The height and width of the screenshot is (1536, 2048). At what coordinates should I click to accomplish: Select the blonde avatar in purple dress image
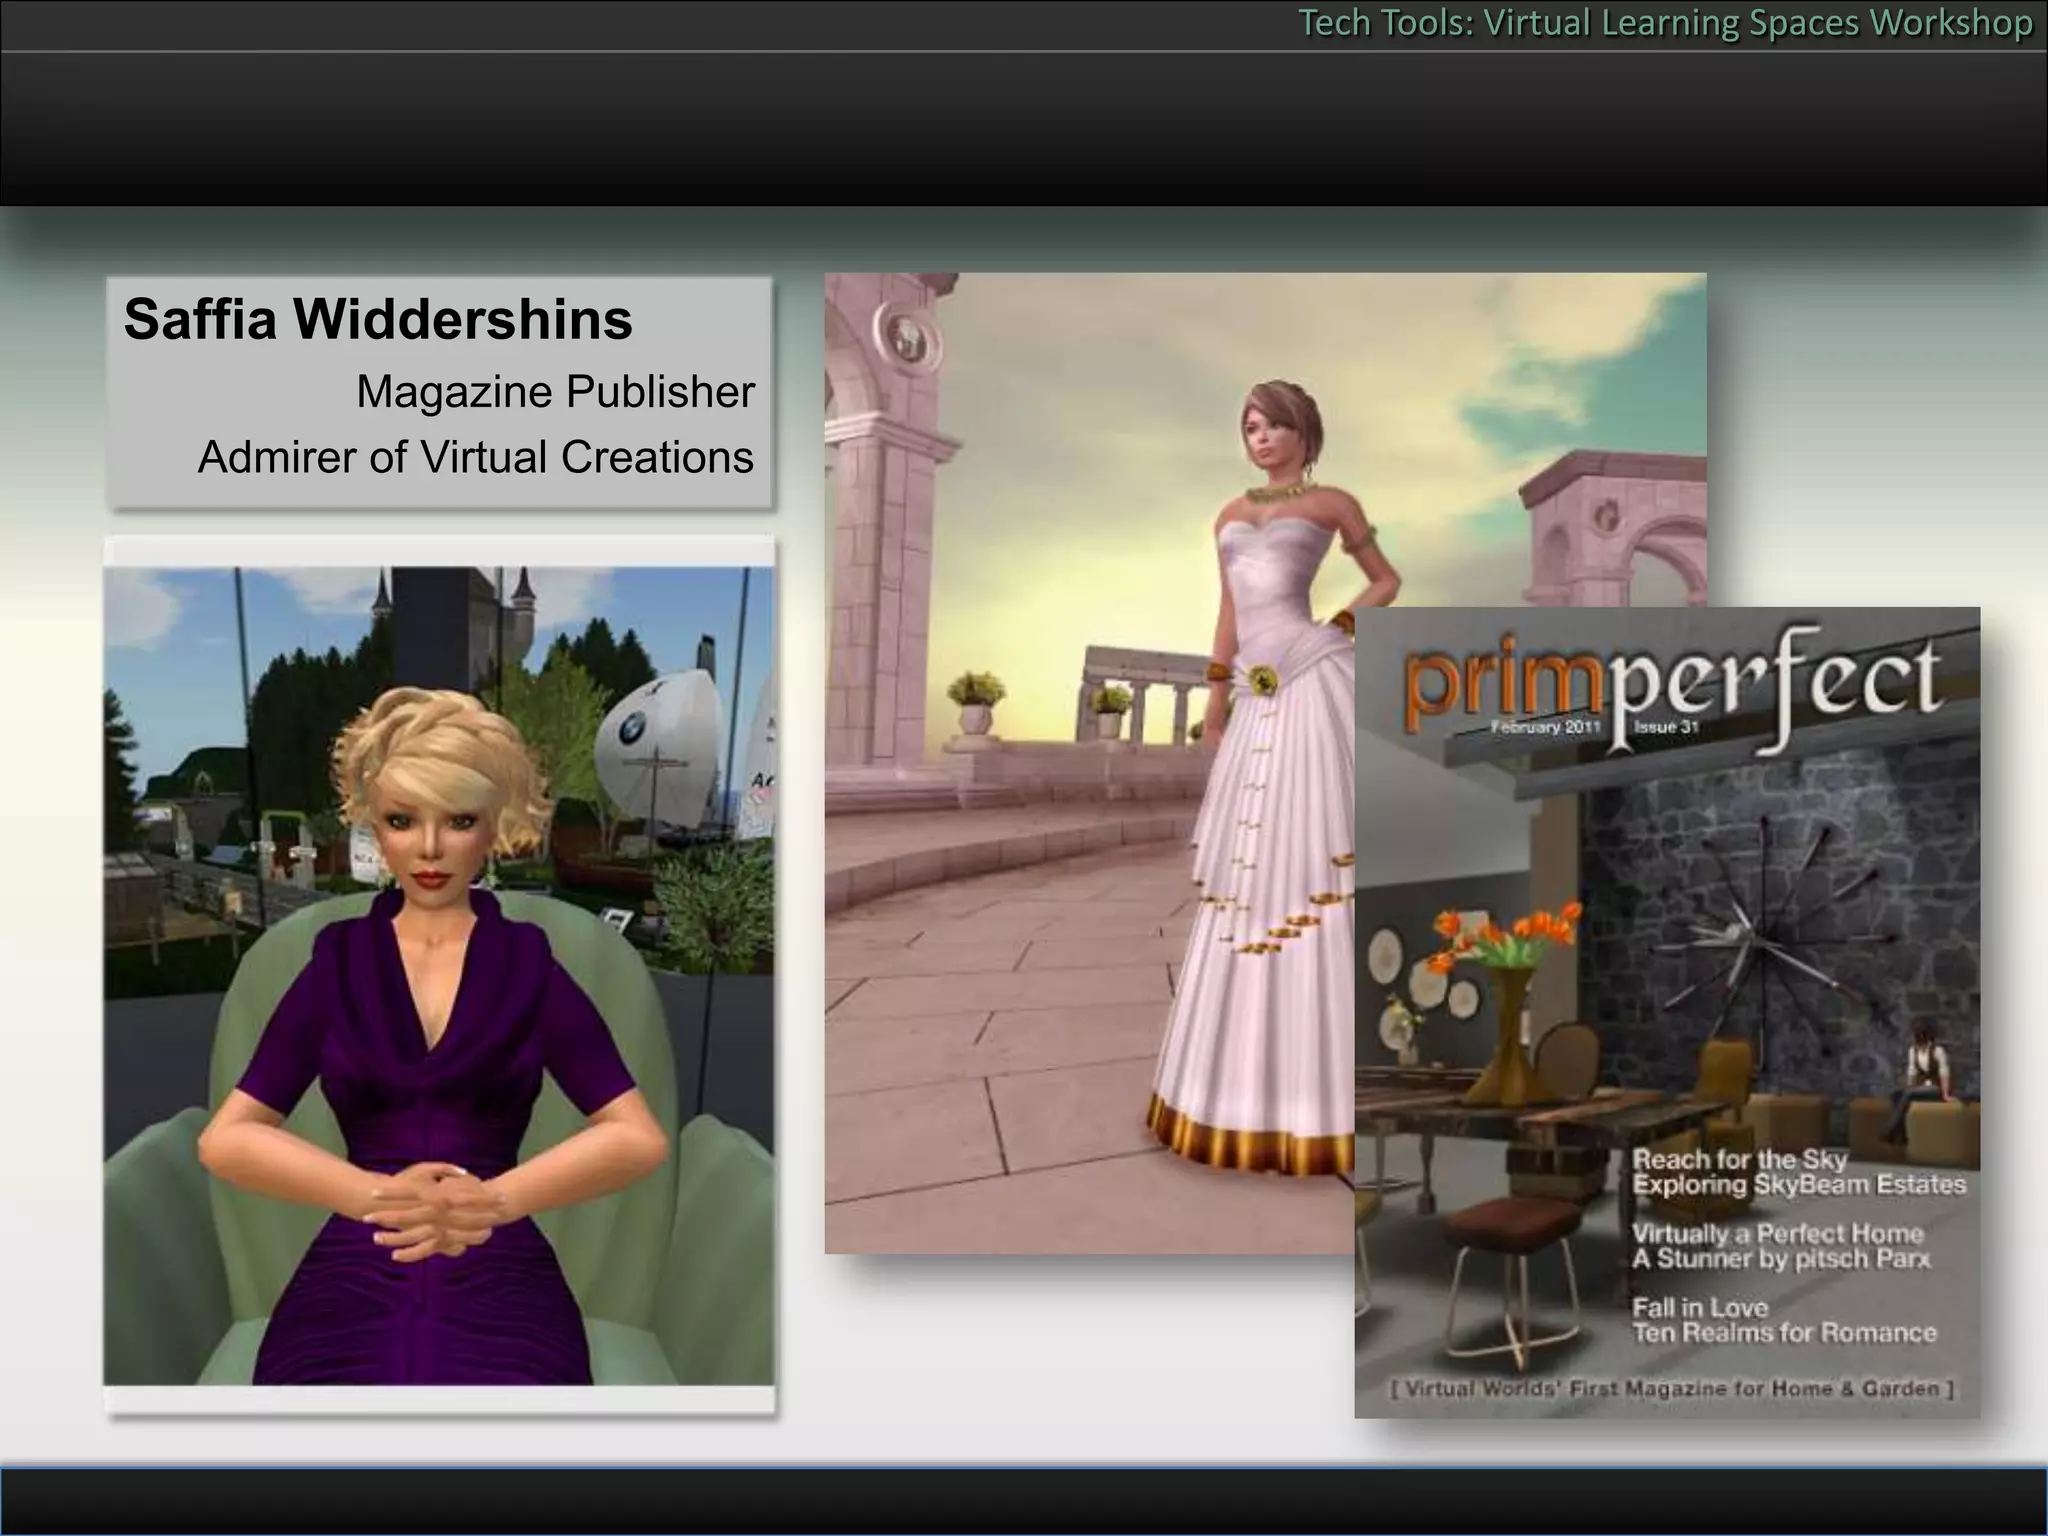[x=439, y=975]
